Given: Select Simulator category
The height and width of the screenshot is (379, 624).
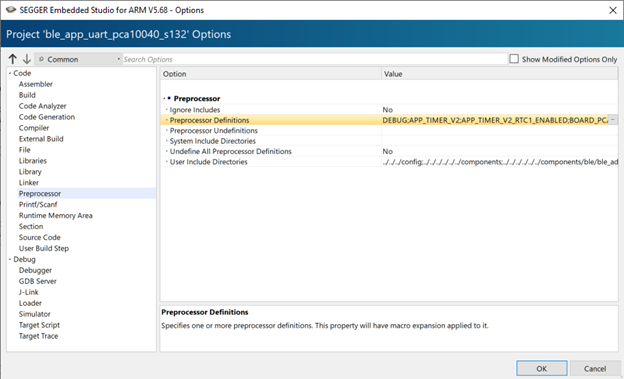Looking at the screenshot, I should 35,314.
